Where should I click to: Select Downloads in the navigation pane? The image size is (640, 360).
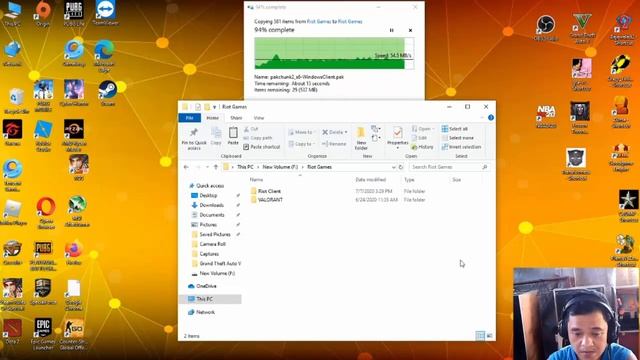pos(211,205)
